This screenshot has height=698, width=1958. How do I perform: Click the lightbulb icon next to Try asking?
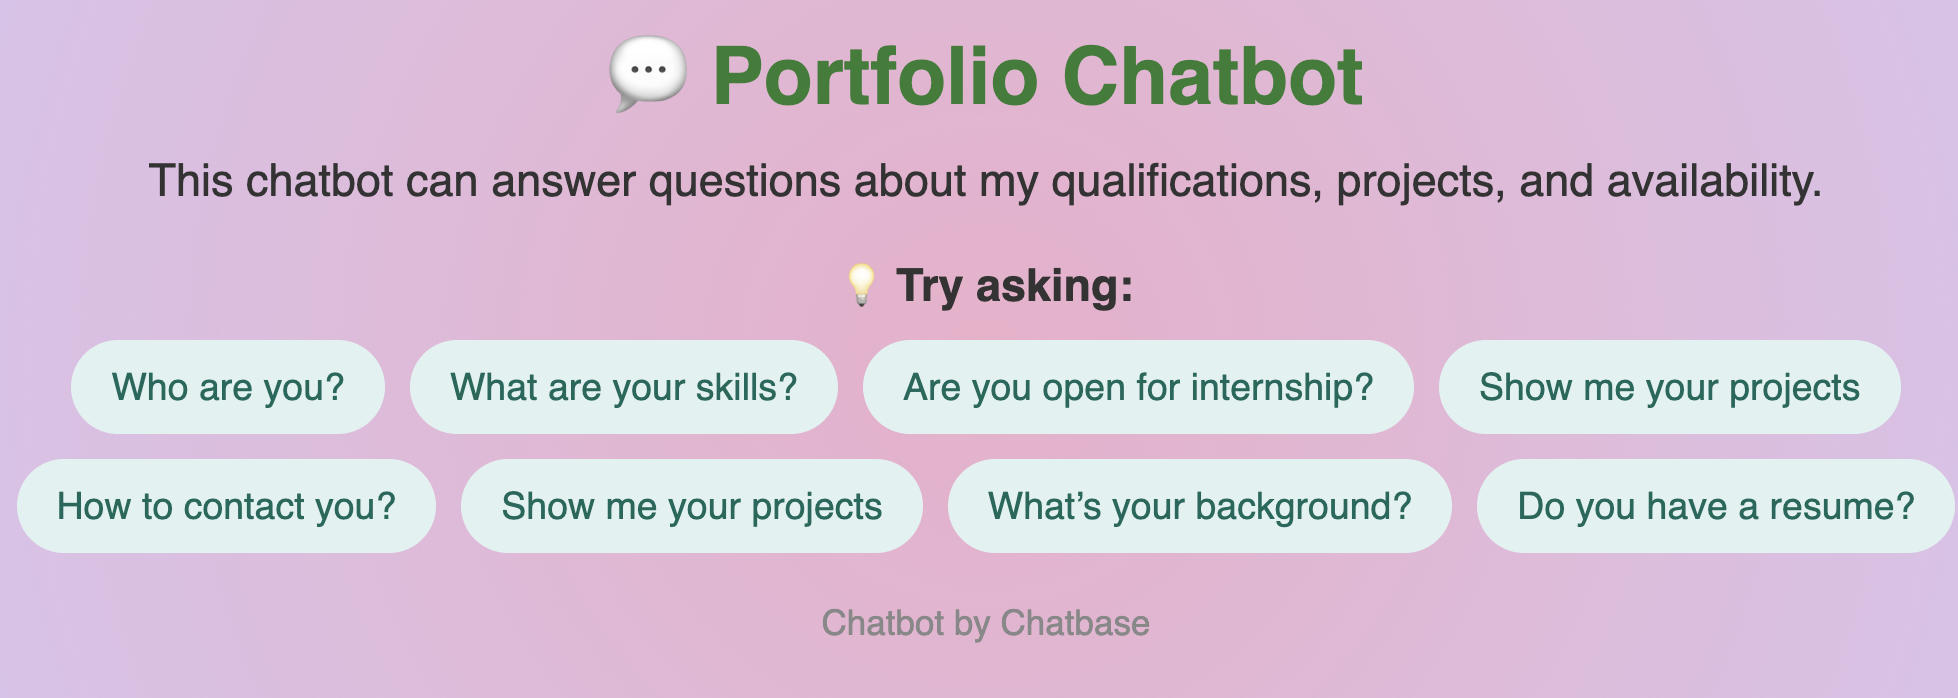(862, 287)
